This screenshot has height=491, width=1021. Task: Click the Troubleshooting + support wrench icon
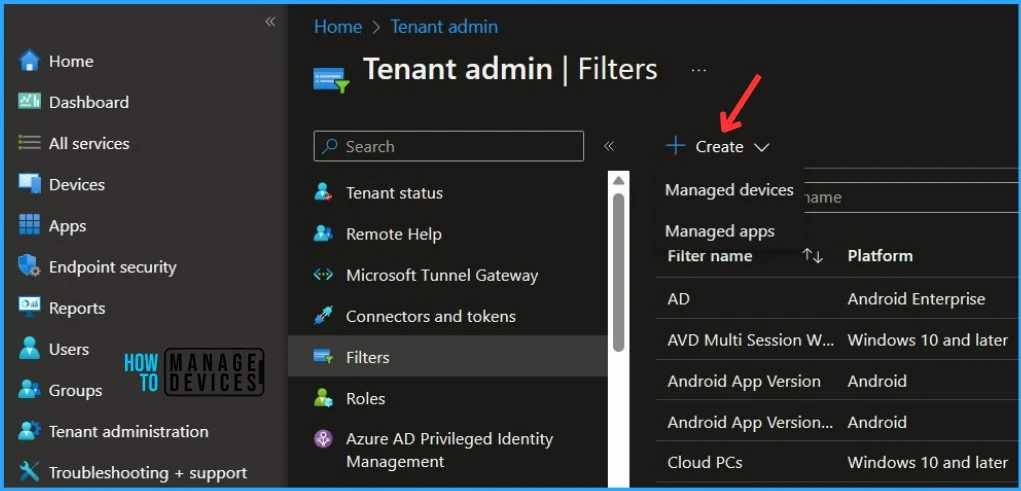pos(29,472)
